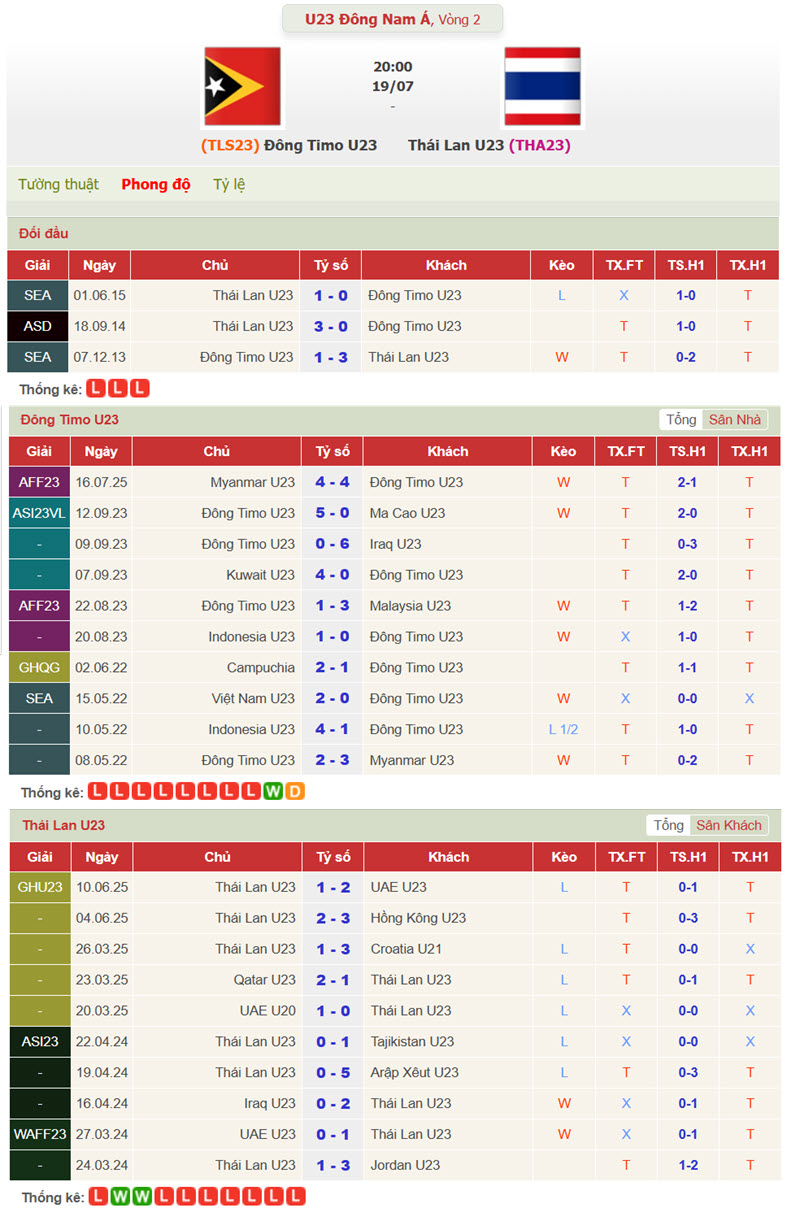Toggle Sân Khách filter for Thái Lan U23
The image size is (800, 1208).
[729, 825]
